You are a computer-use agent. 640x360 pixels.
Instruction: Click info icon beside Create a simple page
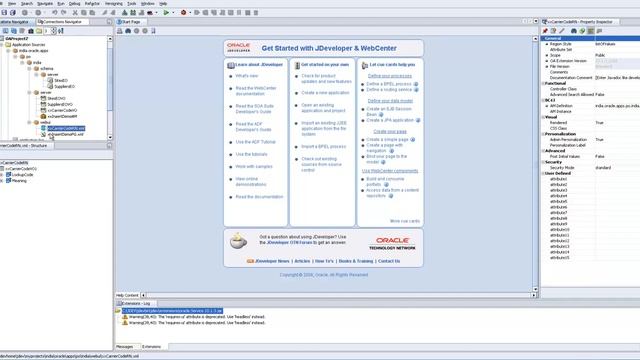pyautogui.click(x=413, y=140)
